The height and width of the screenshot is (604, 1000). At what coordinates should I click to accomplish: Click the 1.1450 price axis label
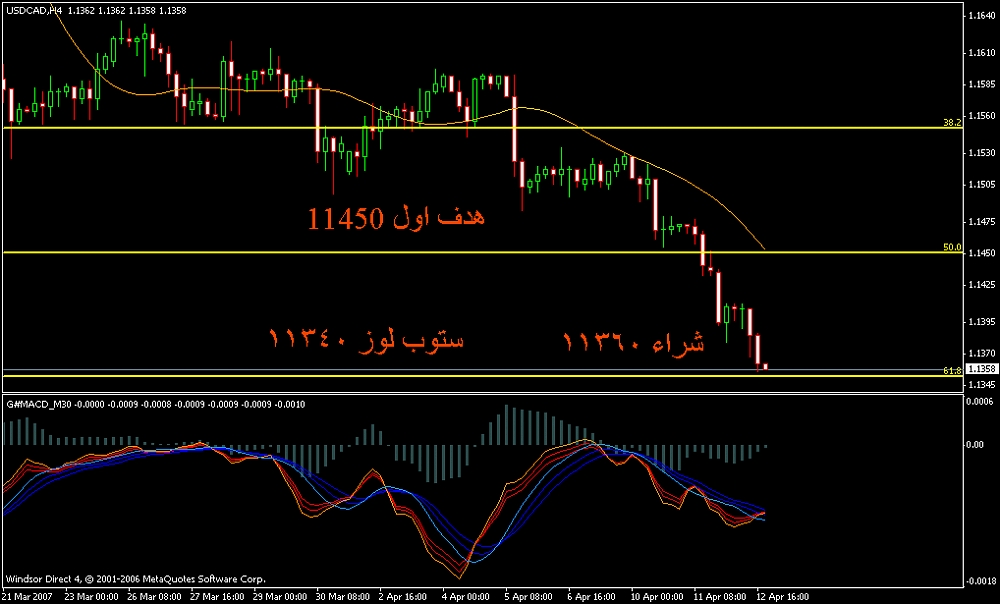tap(981, 253)
